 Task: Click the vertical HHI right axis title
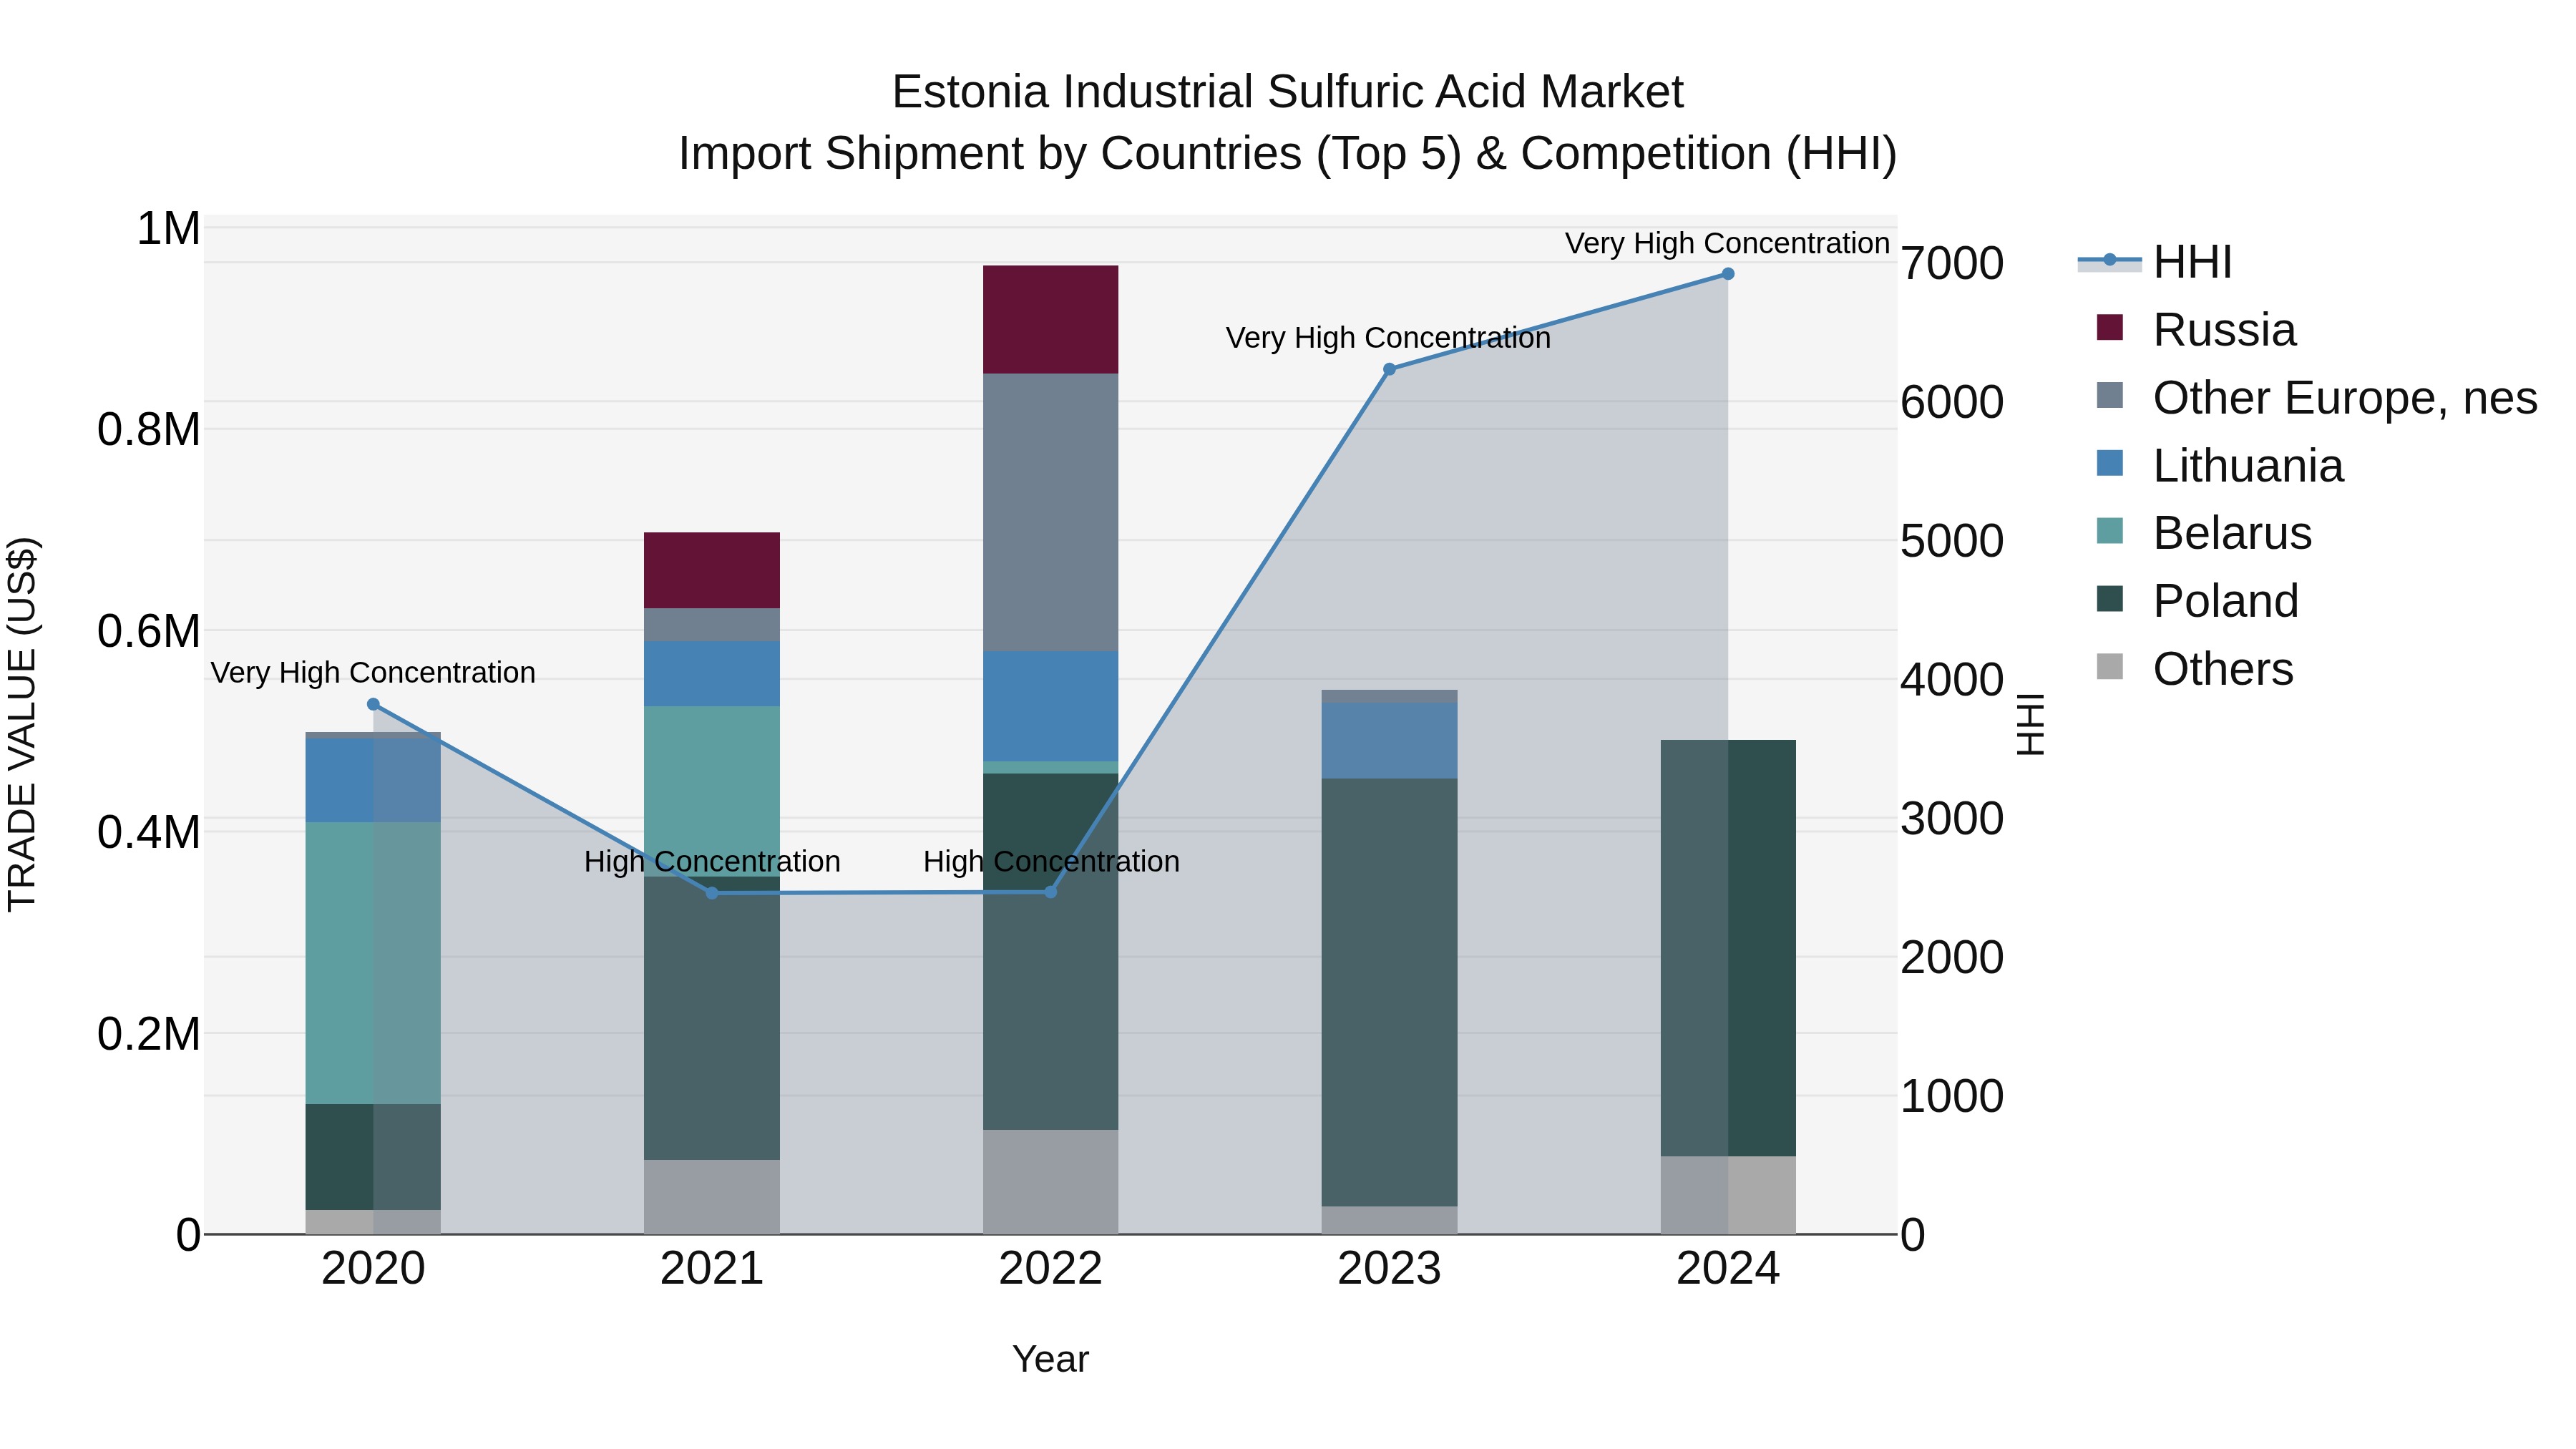[2031, 724]
